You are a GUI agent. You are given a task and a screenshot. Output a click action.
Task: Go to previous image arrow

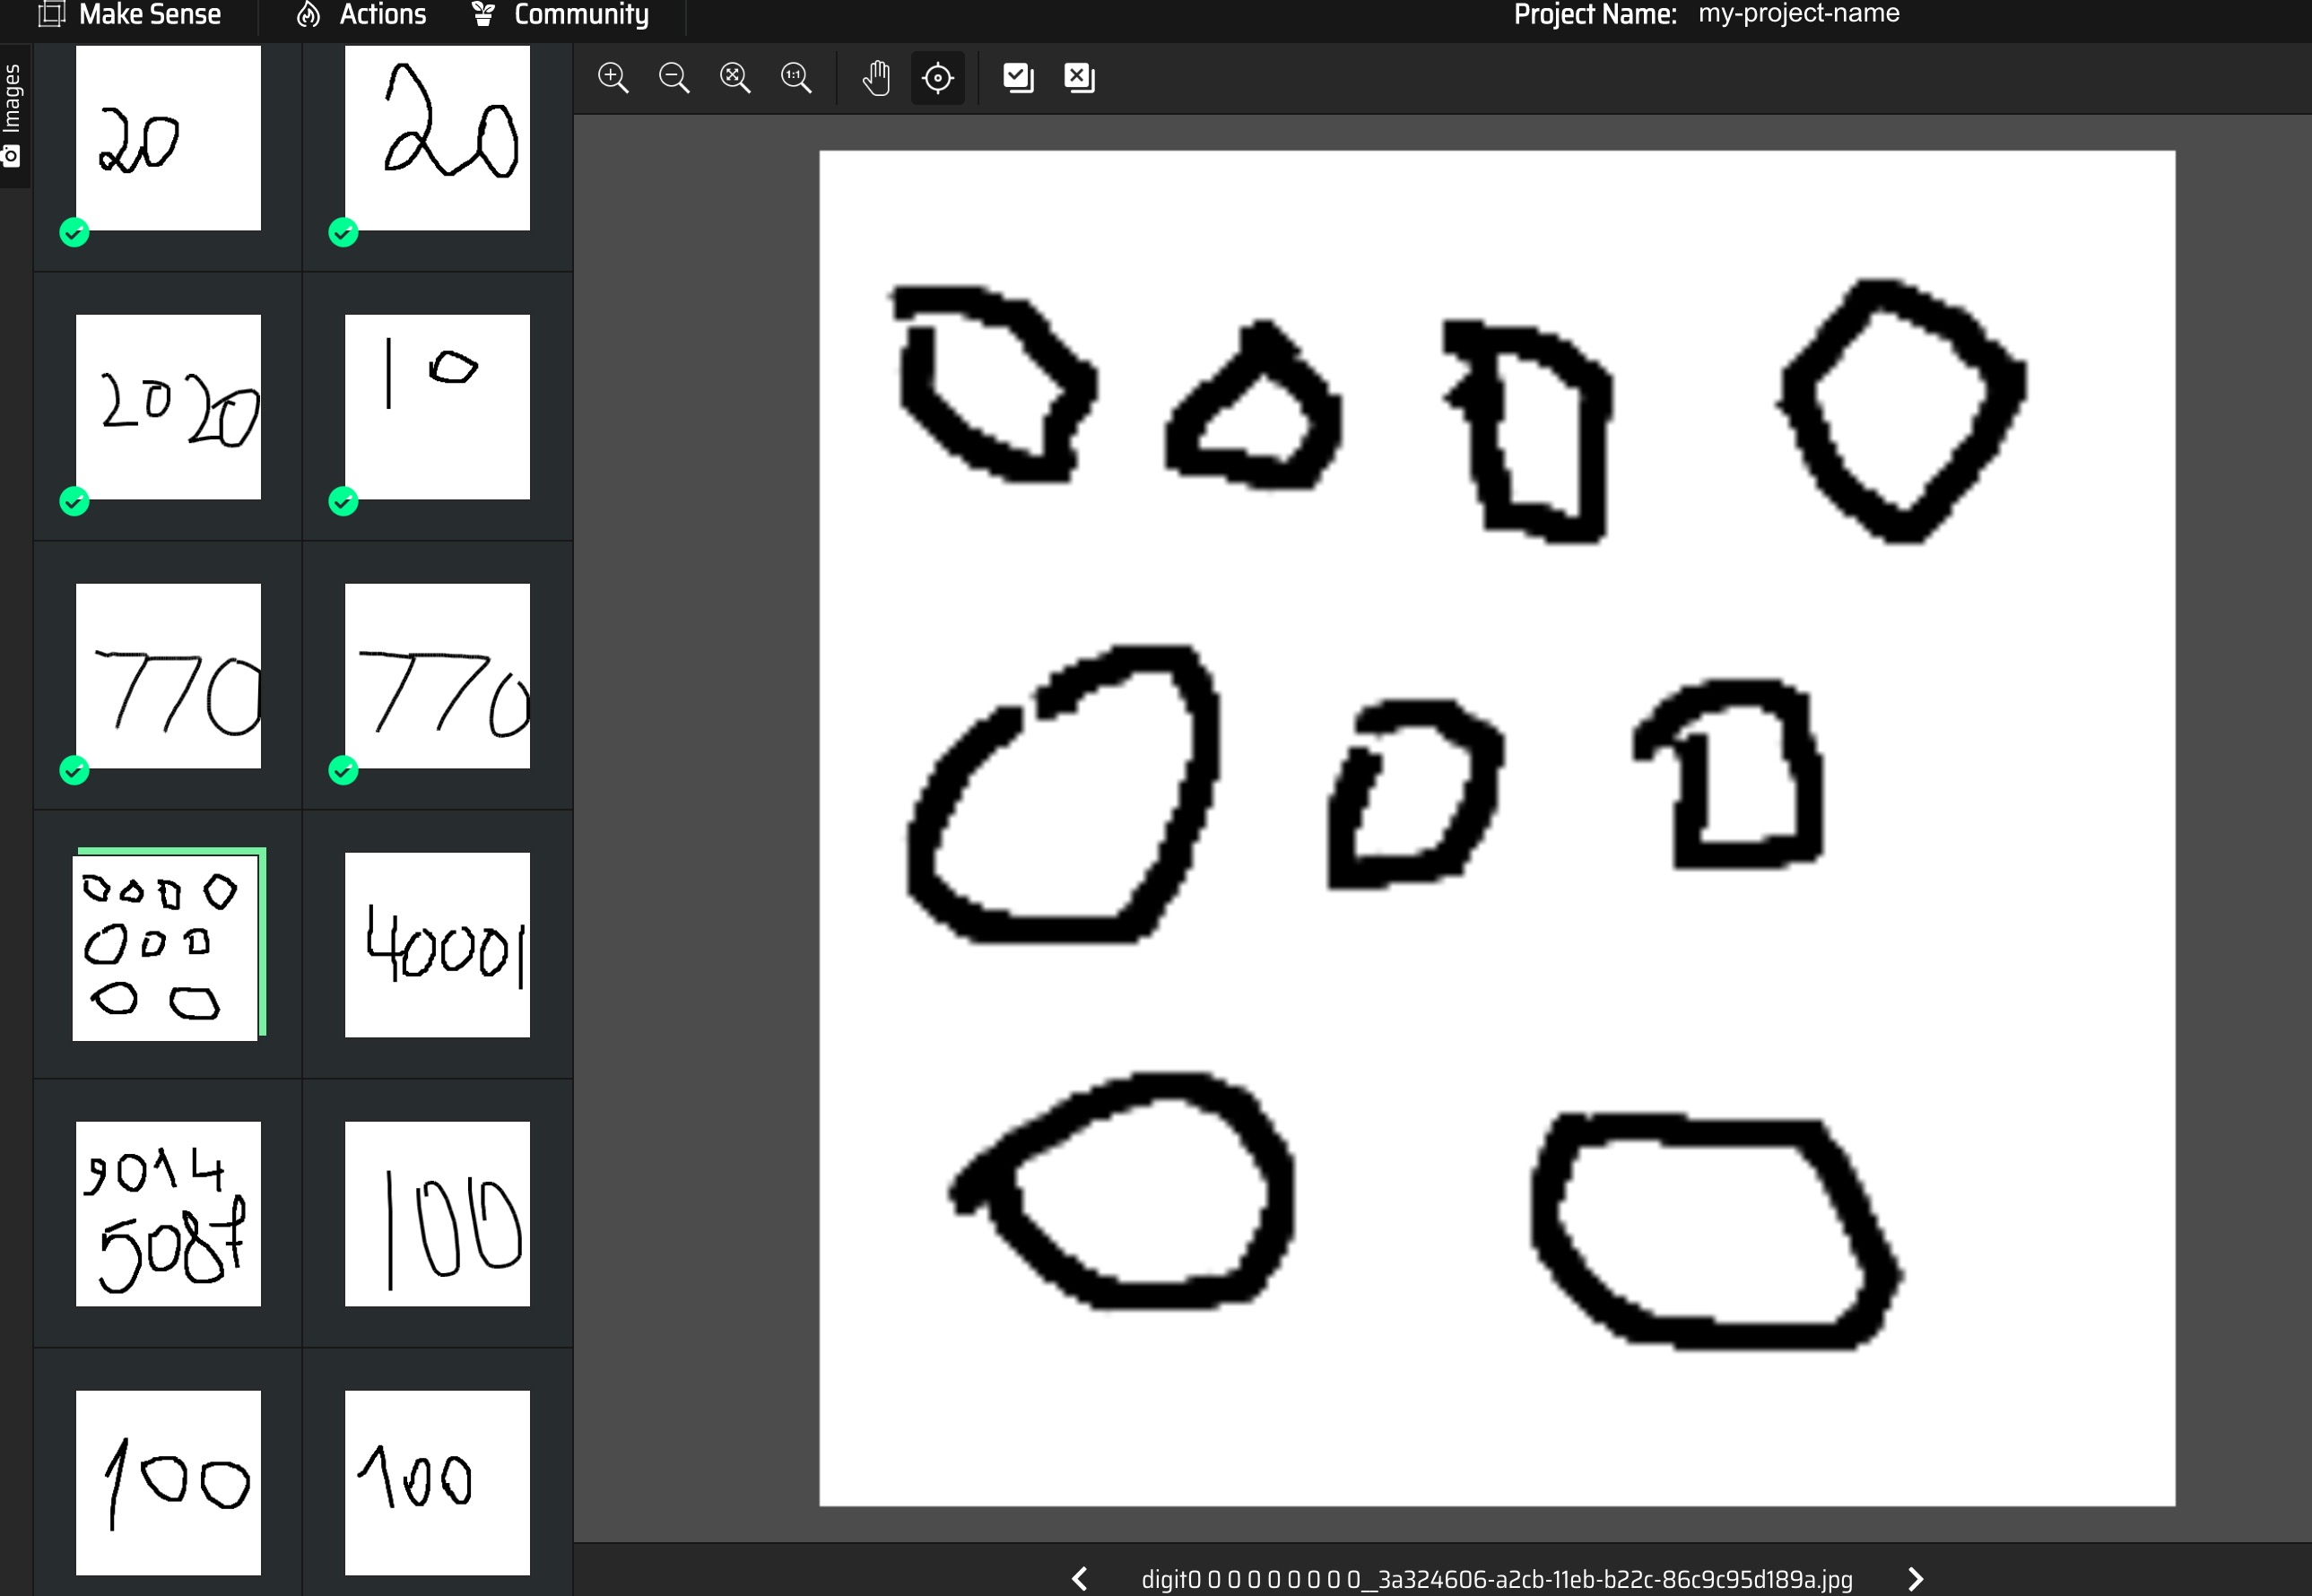[x=1079, y=1578]
